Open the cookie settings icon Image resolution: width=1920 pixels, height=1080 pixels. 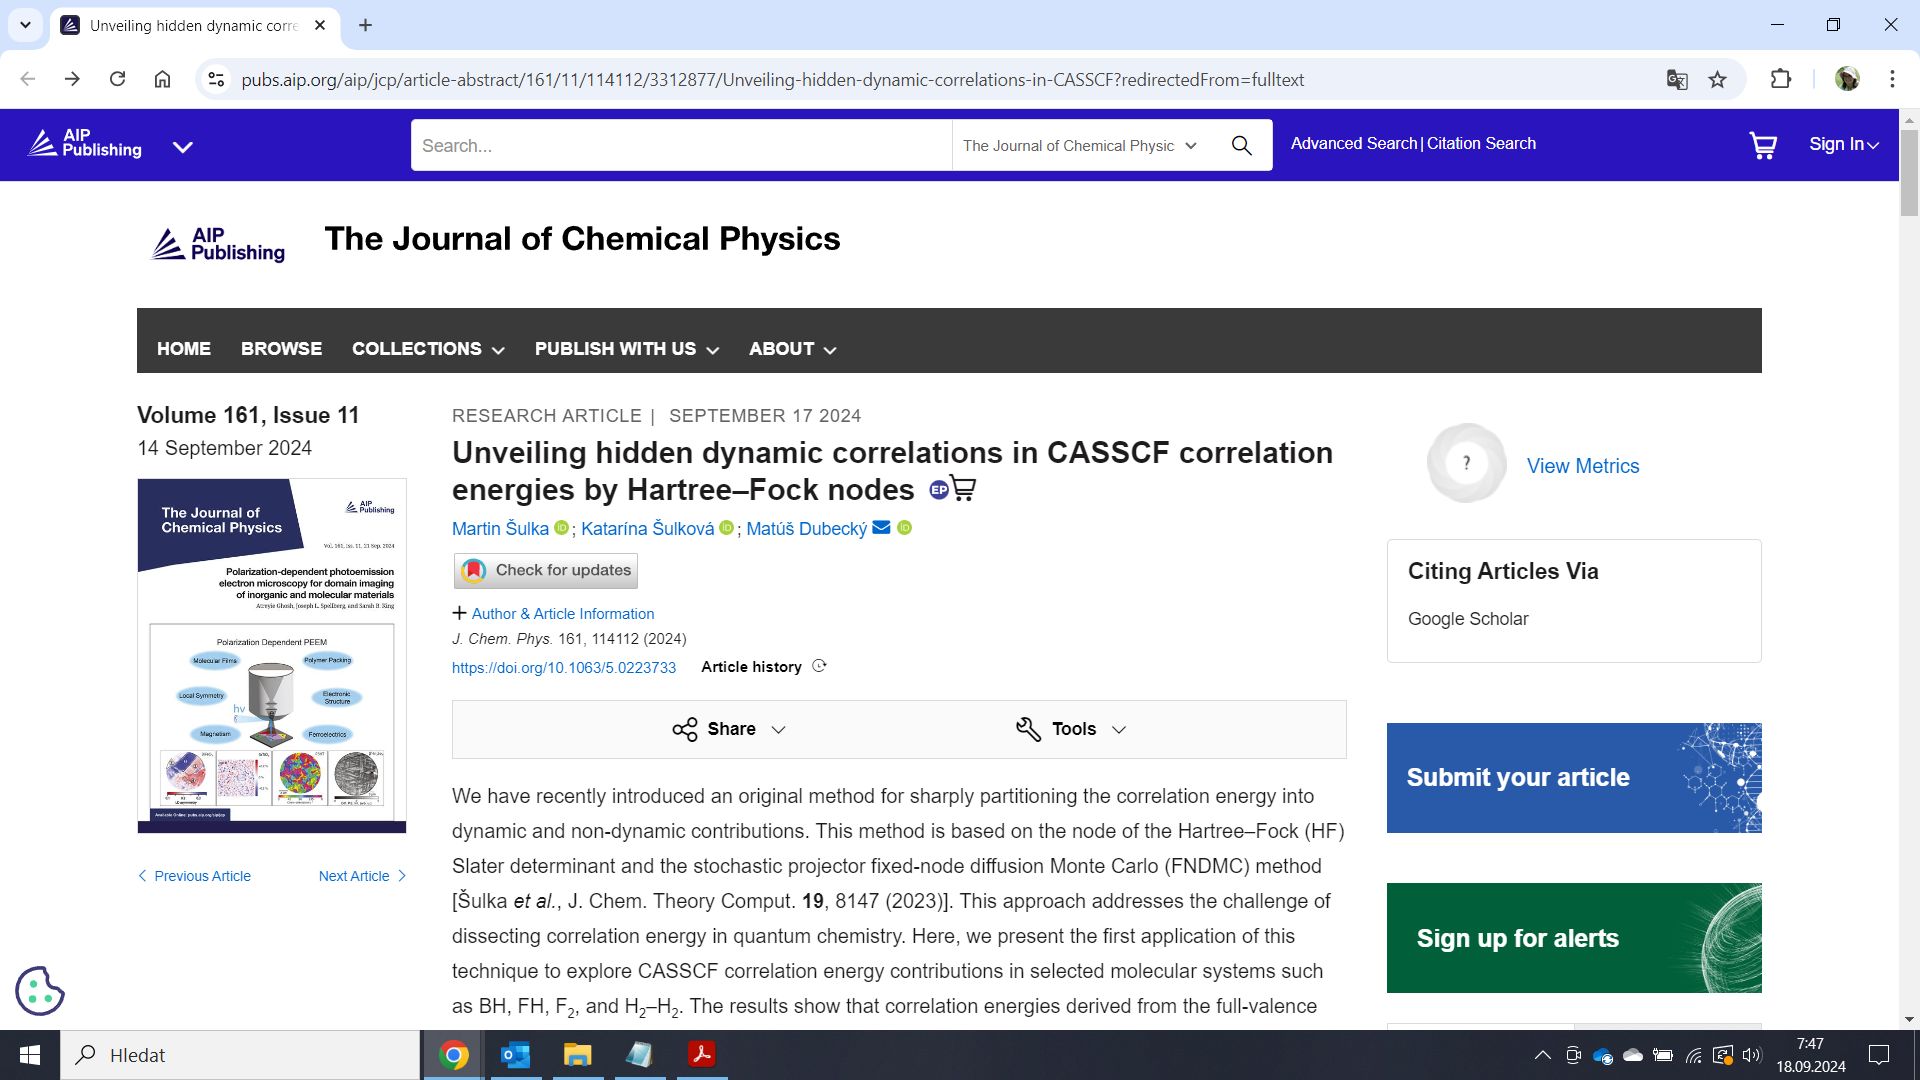40,990
